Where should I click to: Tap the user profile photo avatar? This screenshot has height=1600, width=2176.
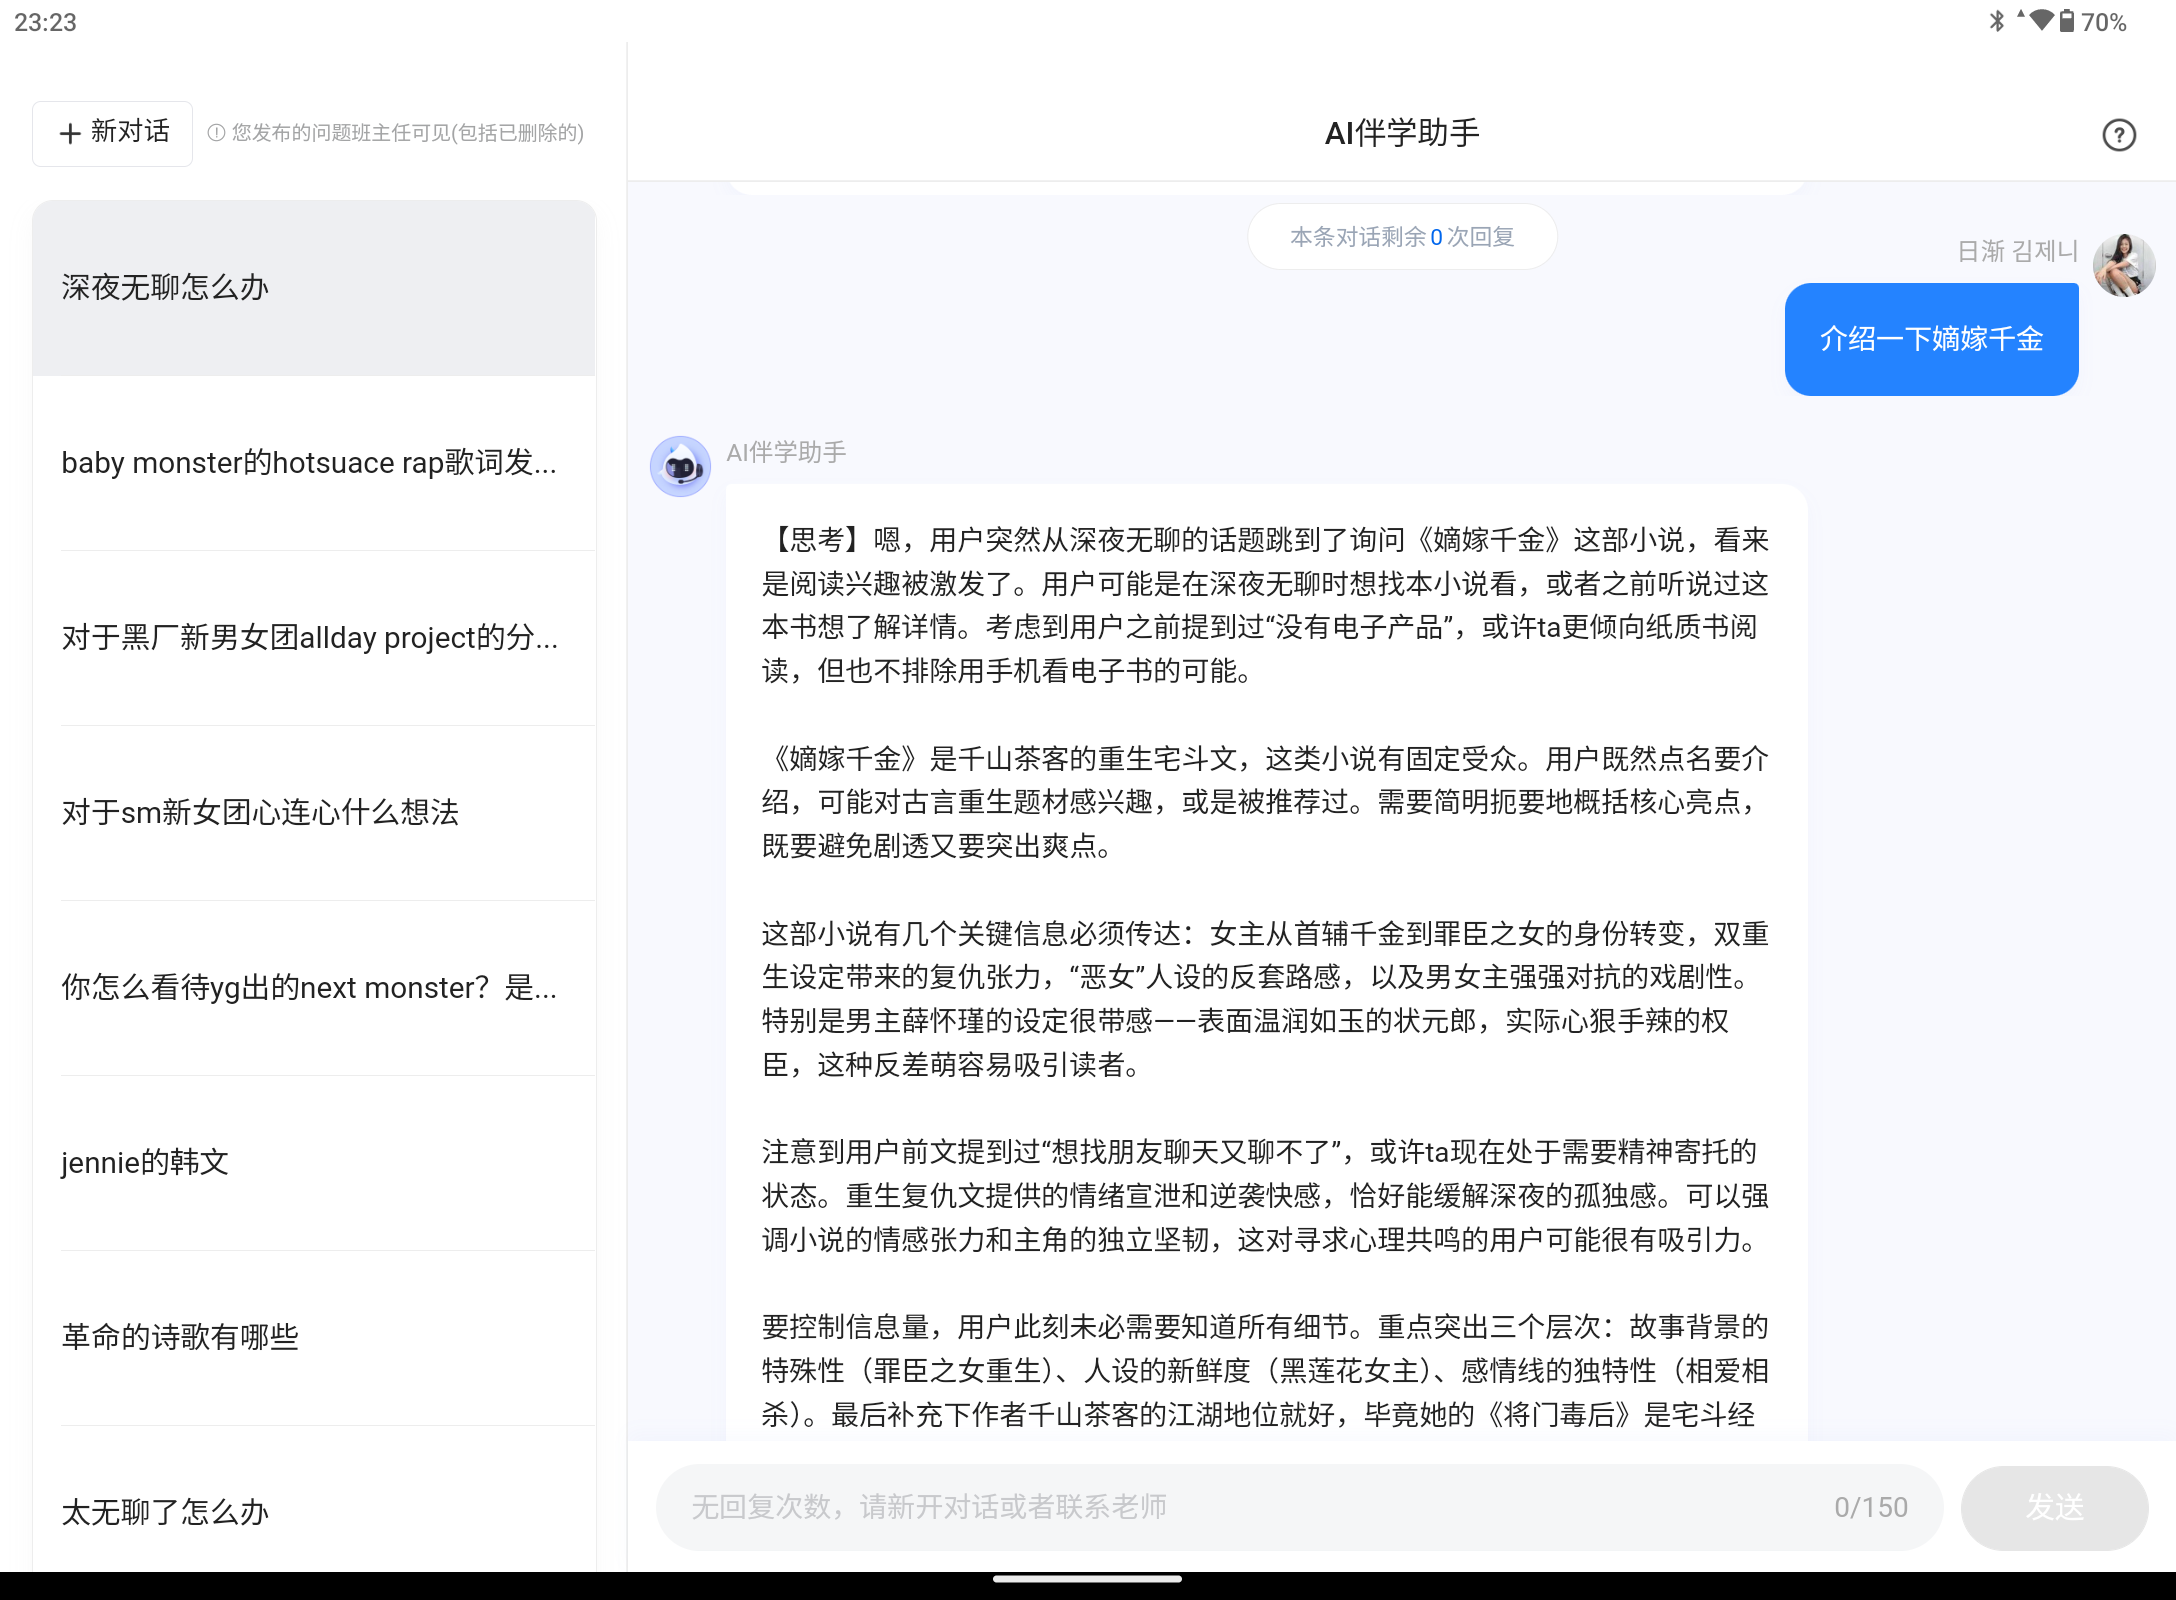pos(2123,265)
